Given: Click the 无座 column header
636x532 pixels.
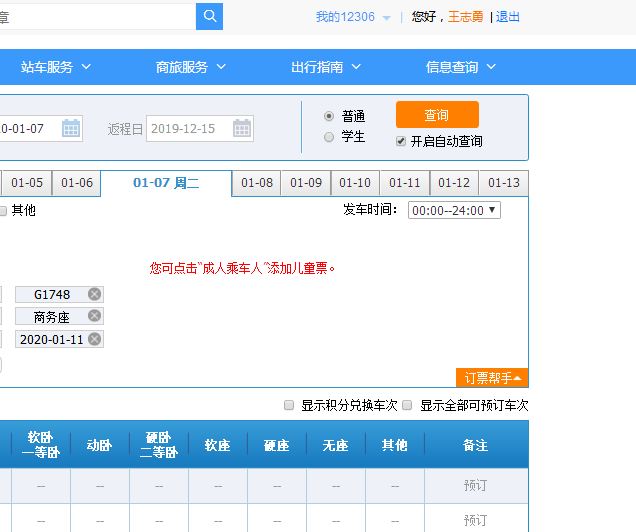Looking at the screenshot, I should click(336, 444).
